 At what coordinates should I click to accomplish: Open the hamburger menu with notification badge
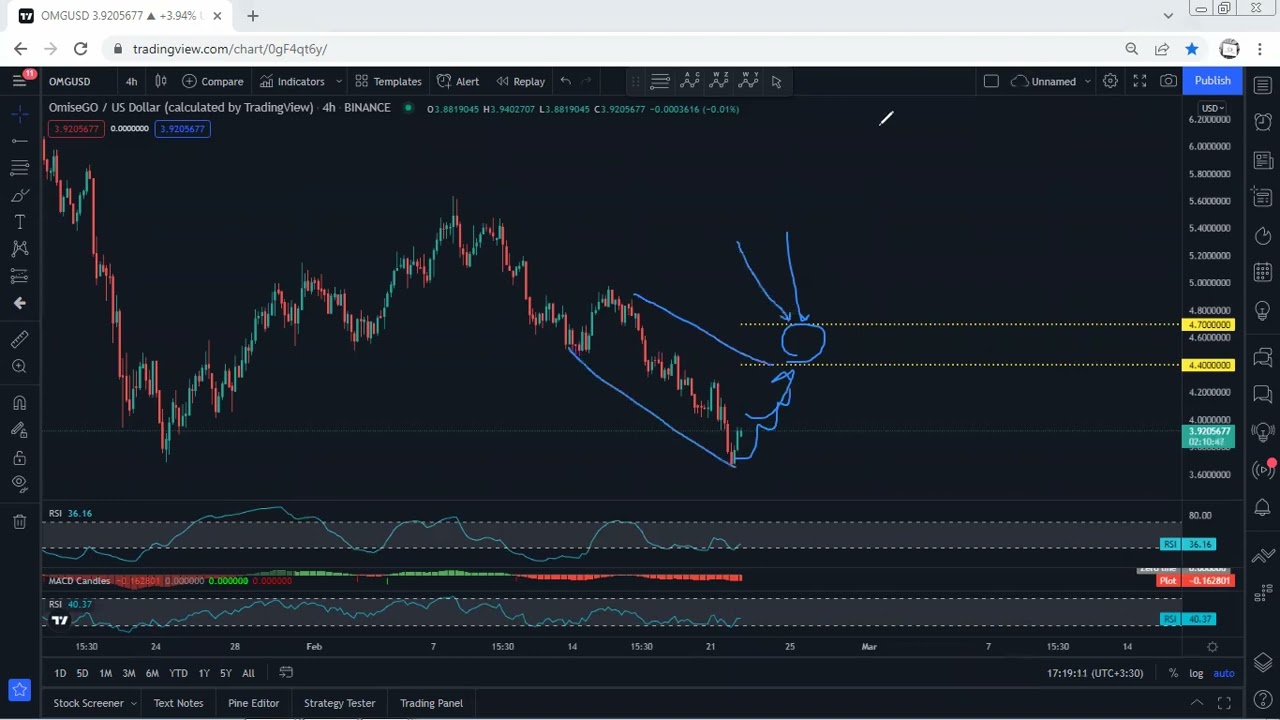pos(19,81)
